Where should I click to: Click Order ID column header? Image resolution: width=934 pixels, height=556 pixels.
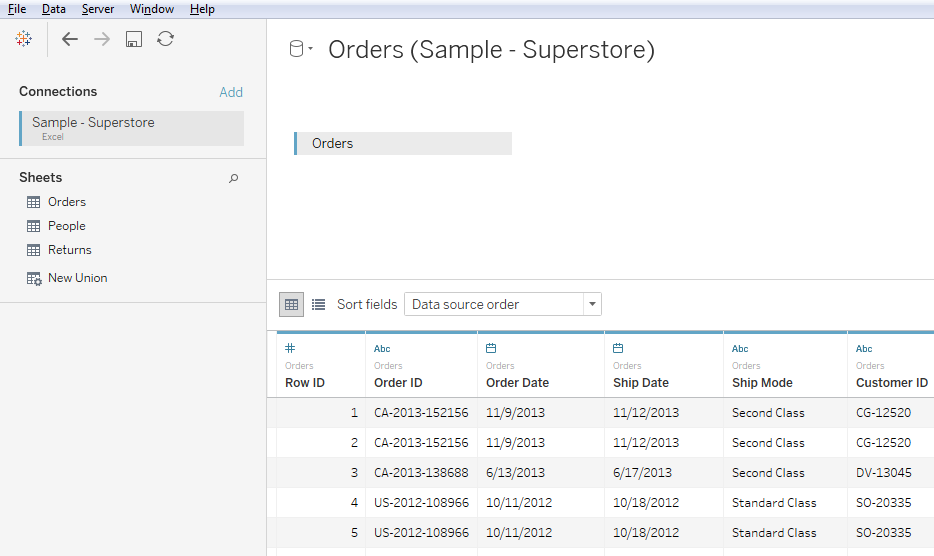398,383
